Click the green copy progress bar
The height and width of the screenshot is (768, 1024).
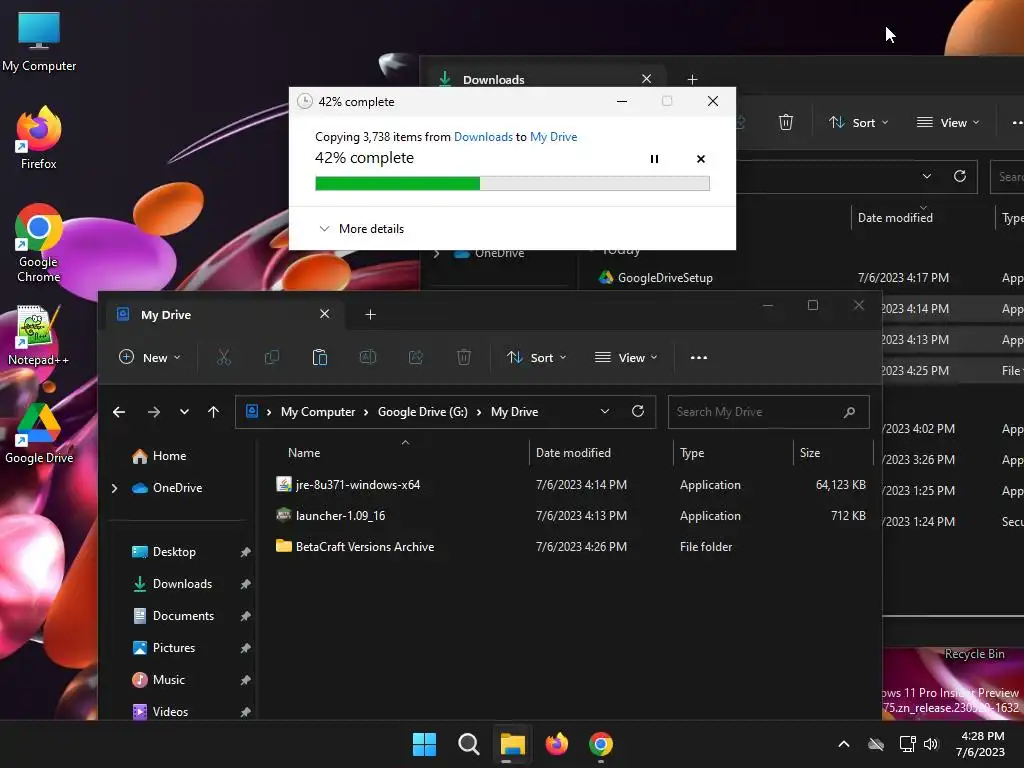[512, 184]
